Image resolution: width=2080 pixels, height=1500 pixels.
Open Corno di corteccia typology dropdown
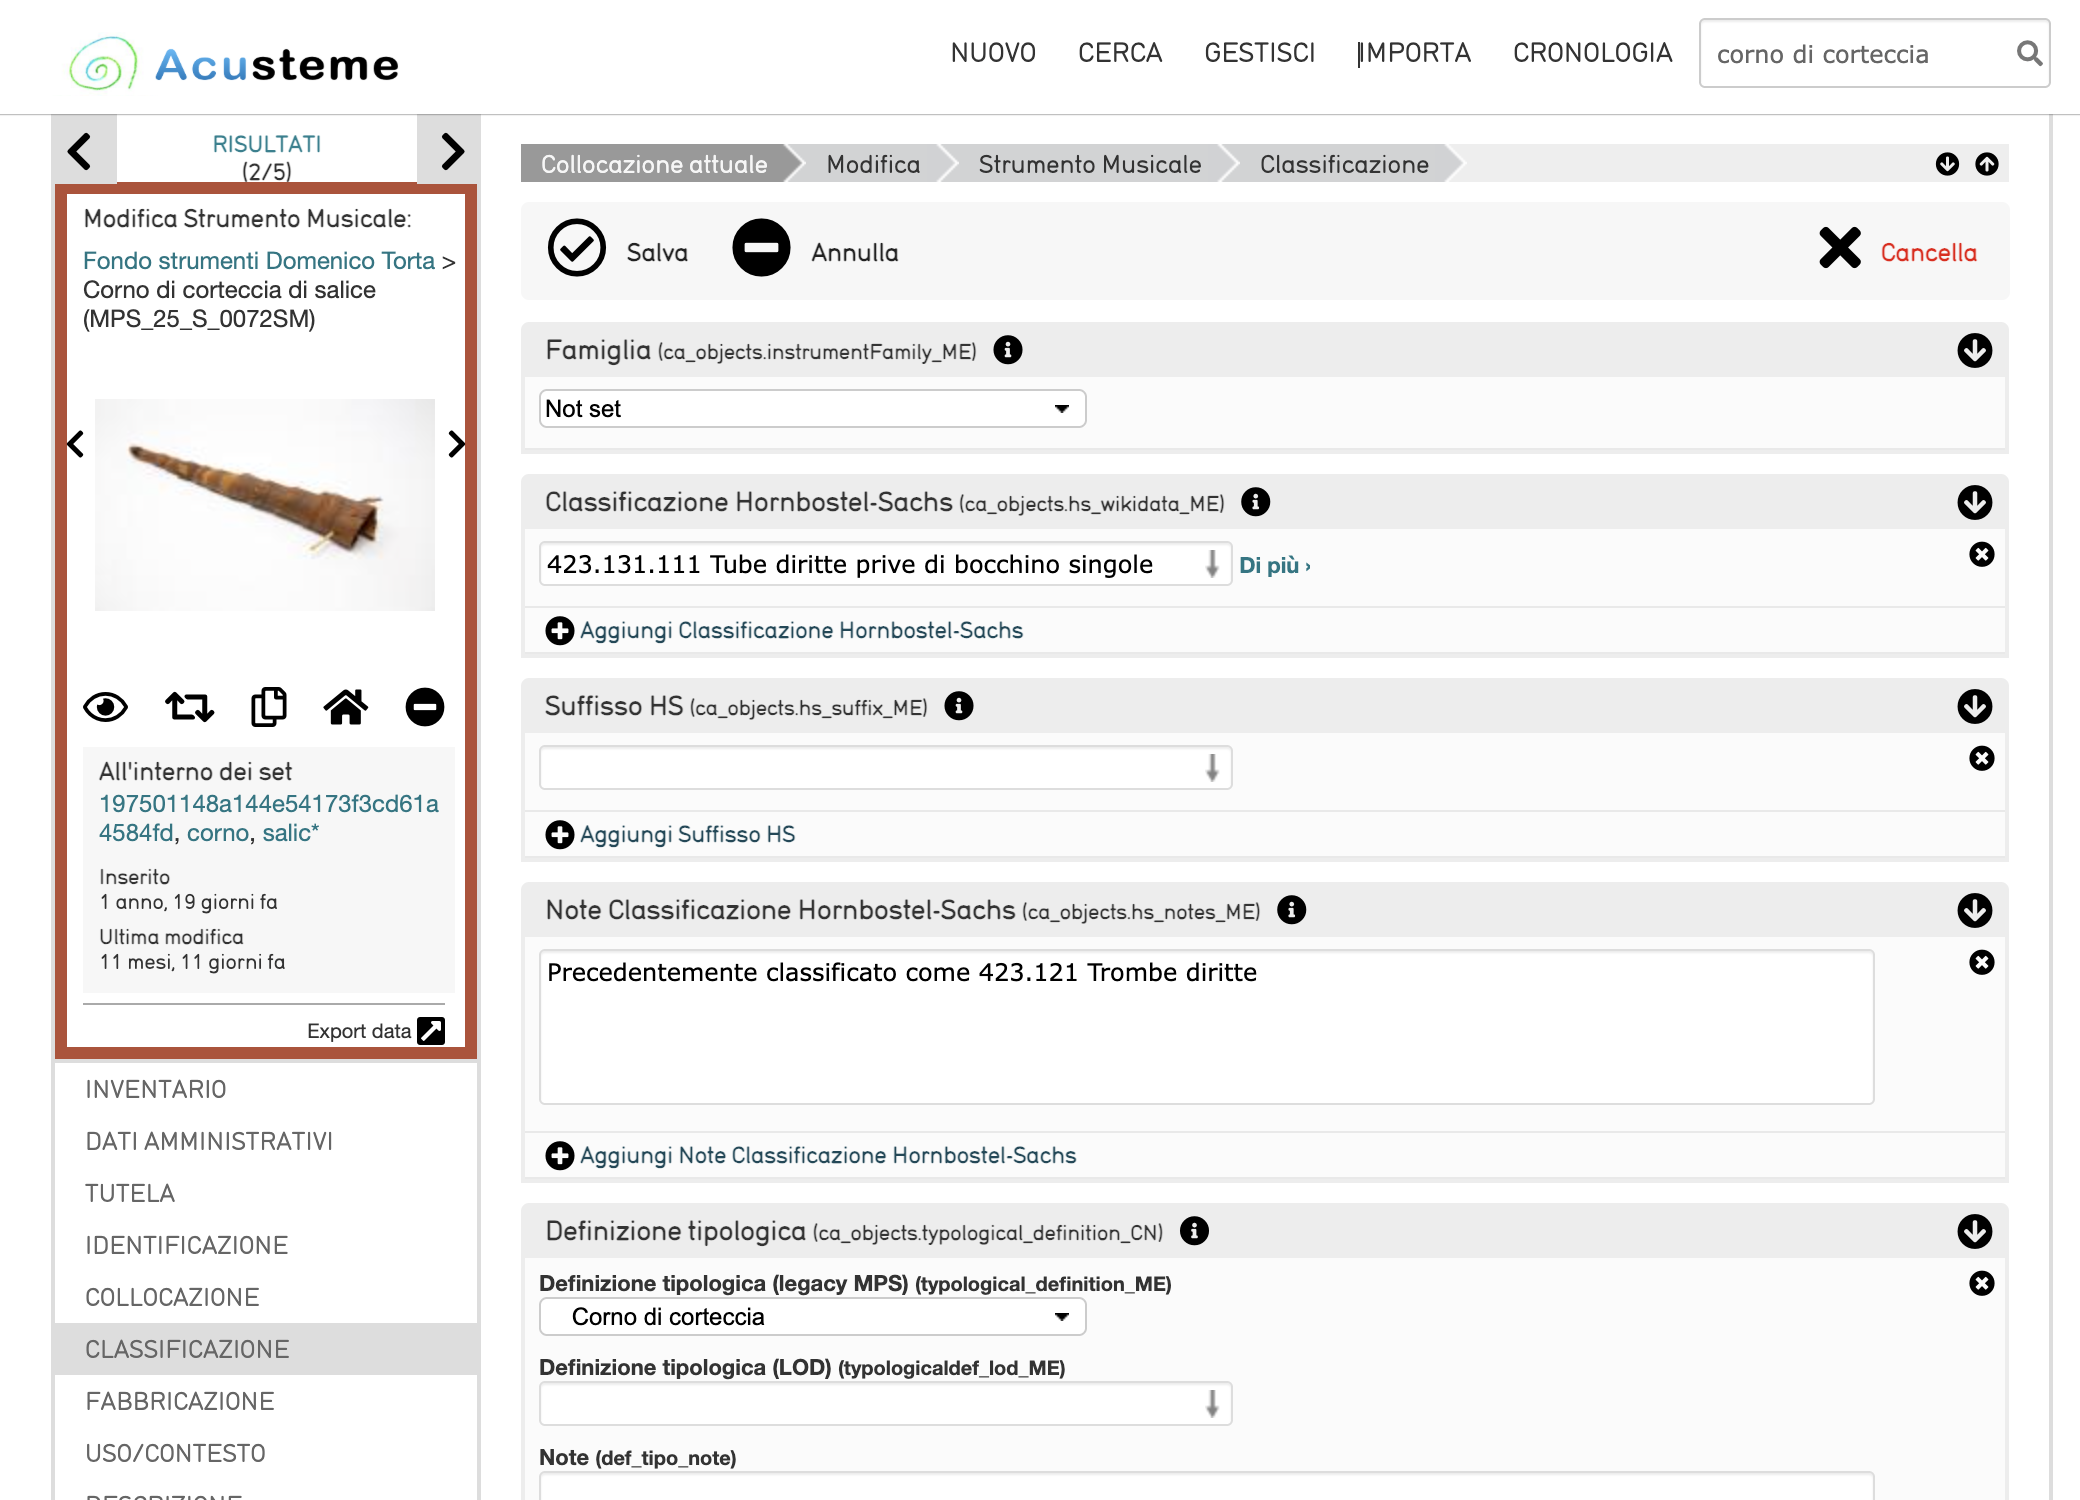[x=812, y=1316]
